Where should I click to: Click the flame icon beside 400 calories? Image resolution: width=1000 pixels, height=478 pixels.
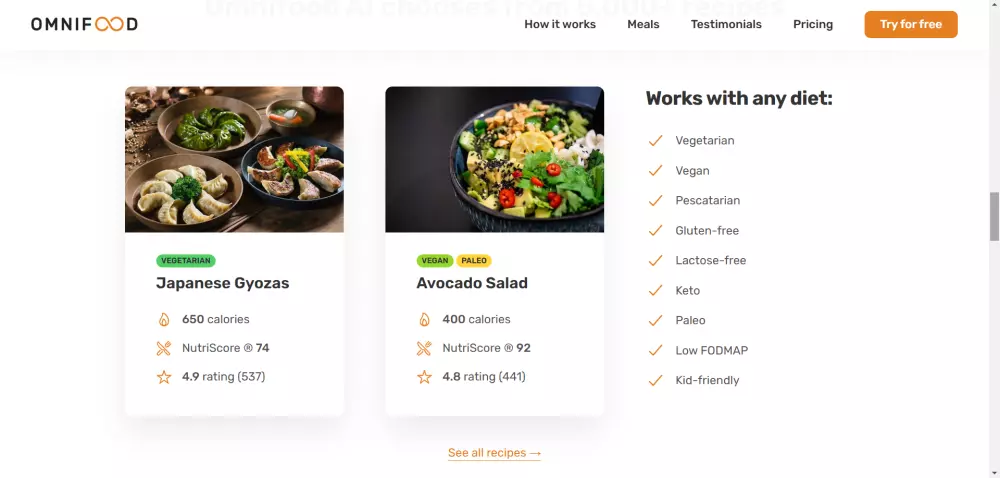(x=424, y=320)
